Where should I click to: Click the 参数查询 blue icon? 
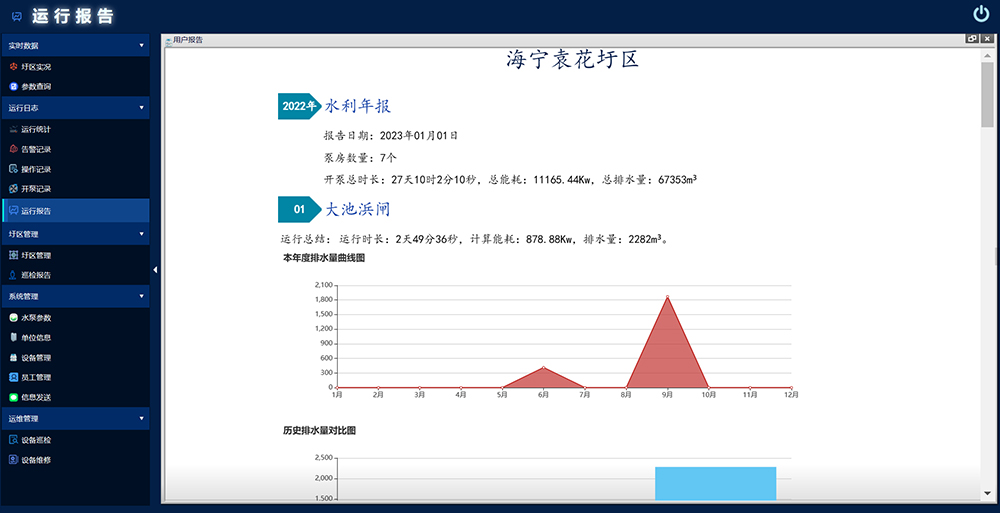pos(13,87)
